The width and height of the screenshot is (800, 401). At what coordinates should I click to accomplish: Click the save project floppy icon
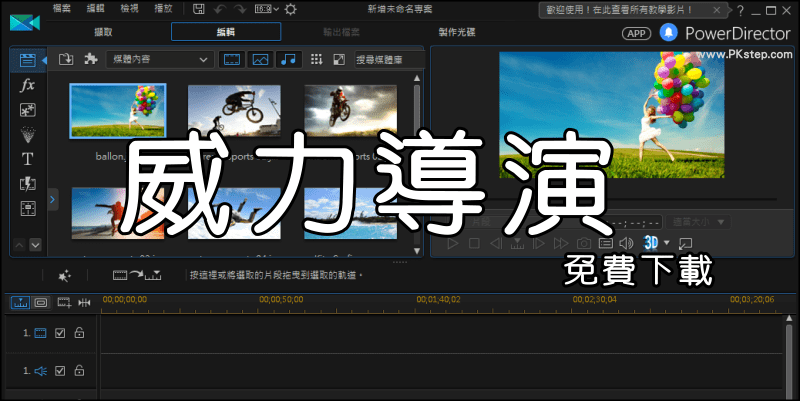(x=198, y=9)
